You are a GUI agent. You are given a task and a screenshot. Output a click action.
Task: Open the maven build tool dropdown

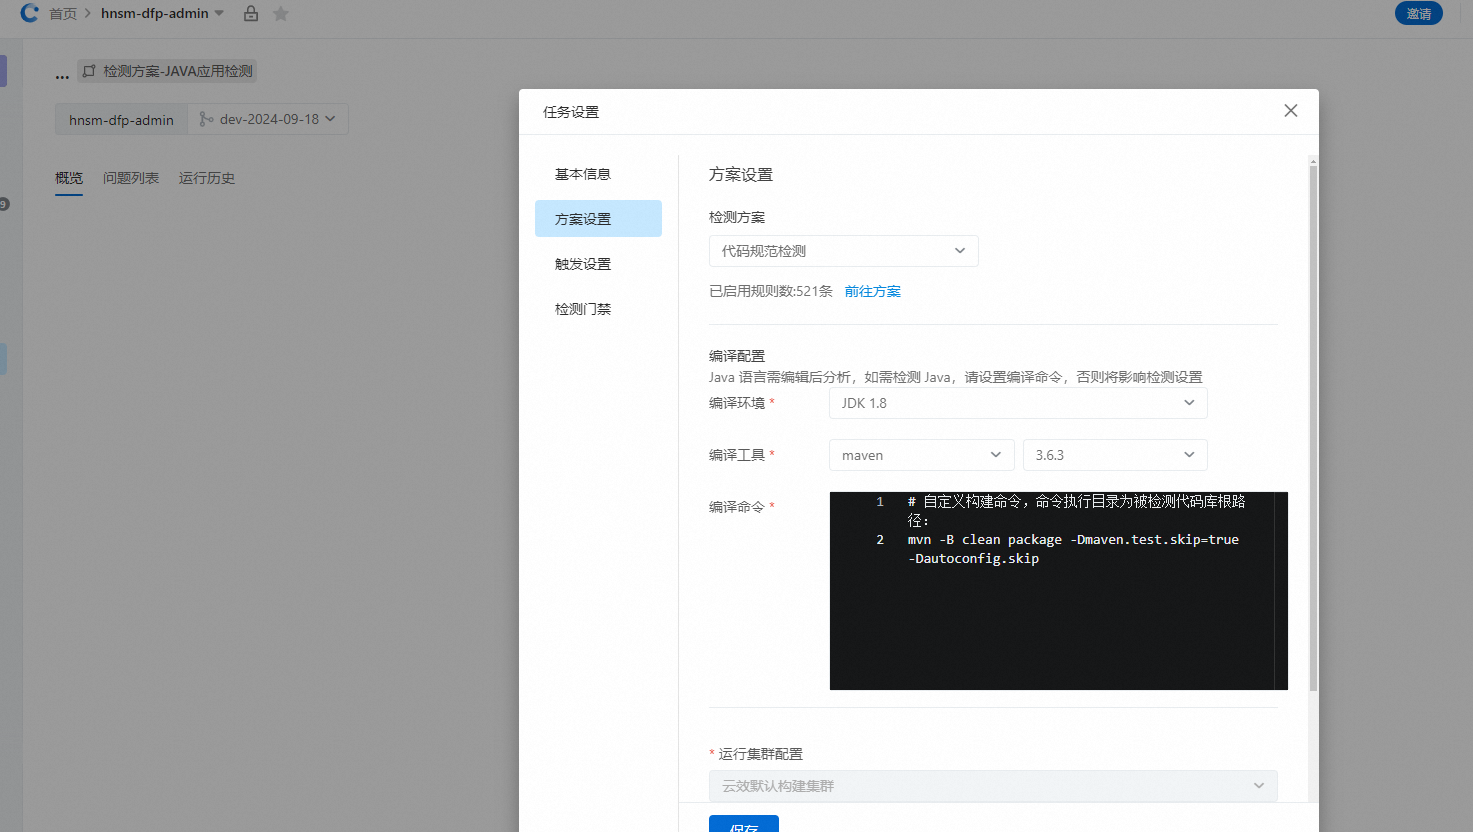(921, 455)
